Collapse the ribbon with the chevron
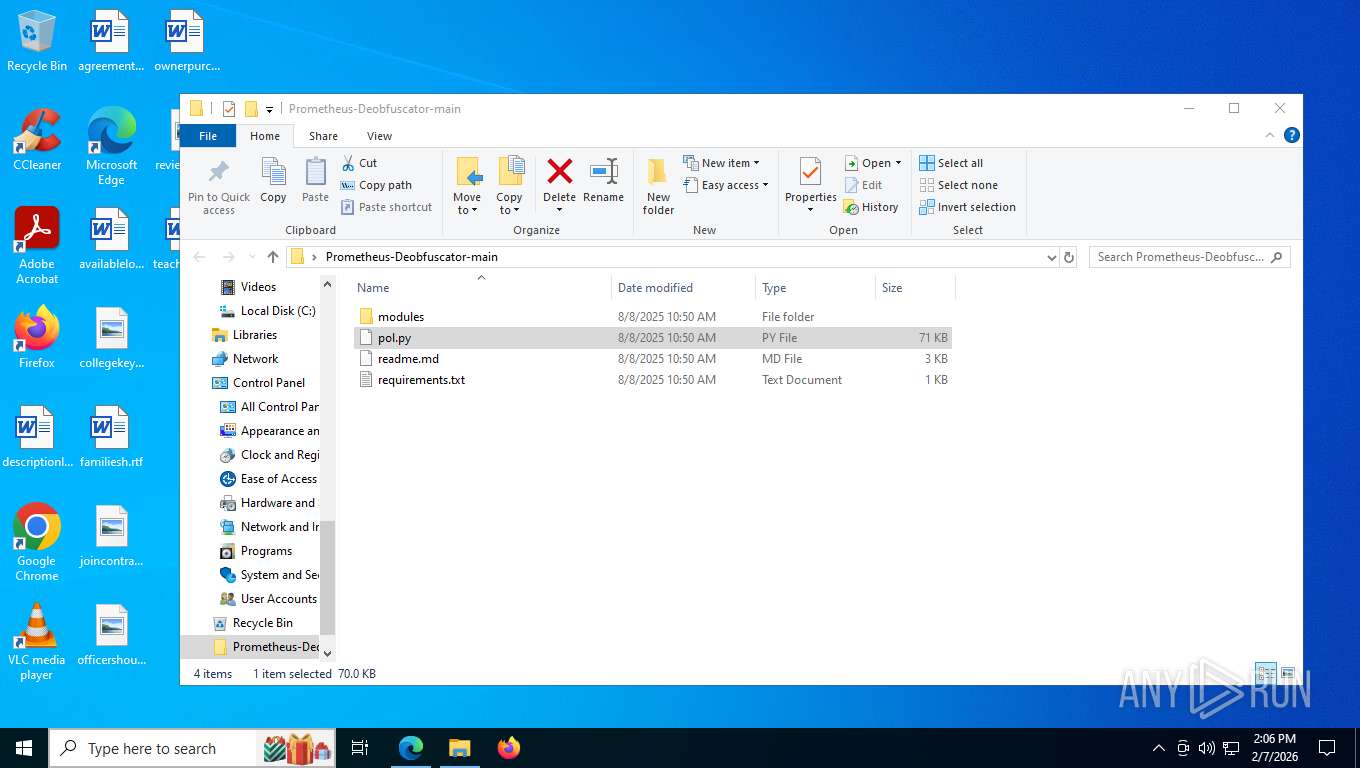Viewport: 1360px width, 768px height. 1270,135
